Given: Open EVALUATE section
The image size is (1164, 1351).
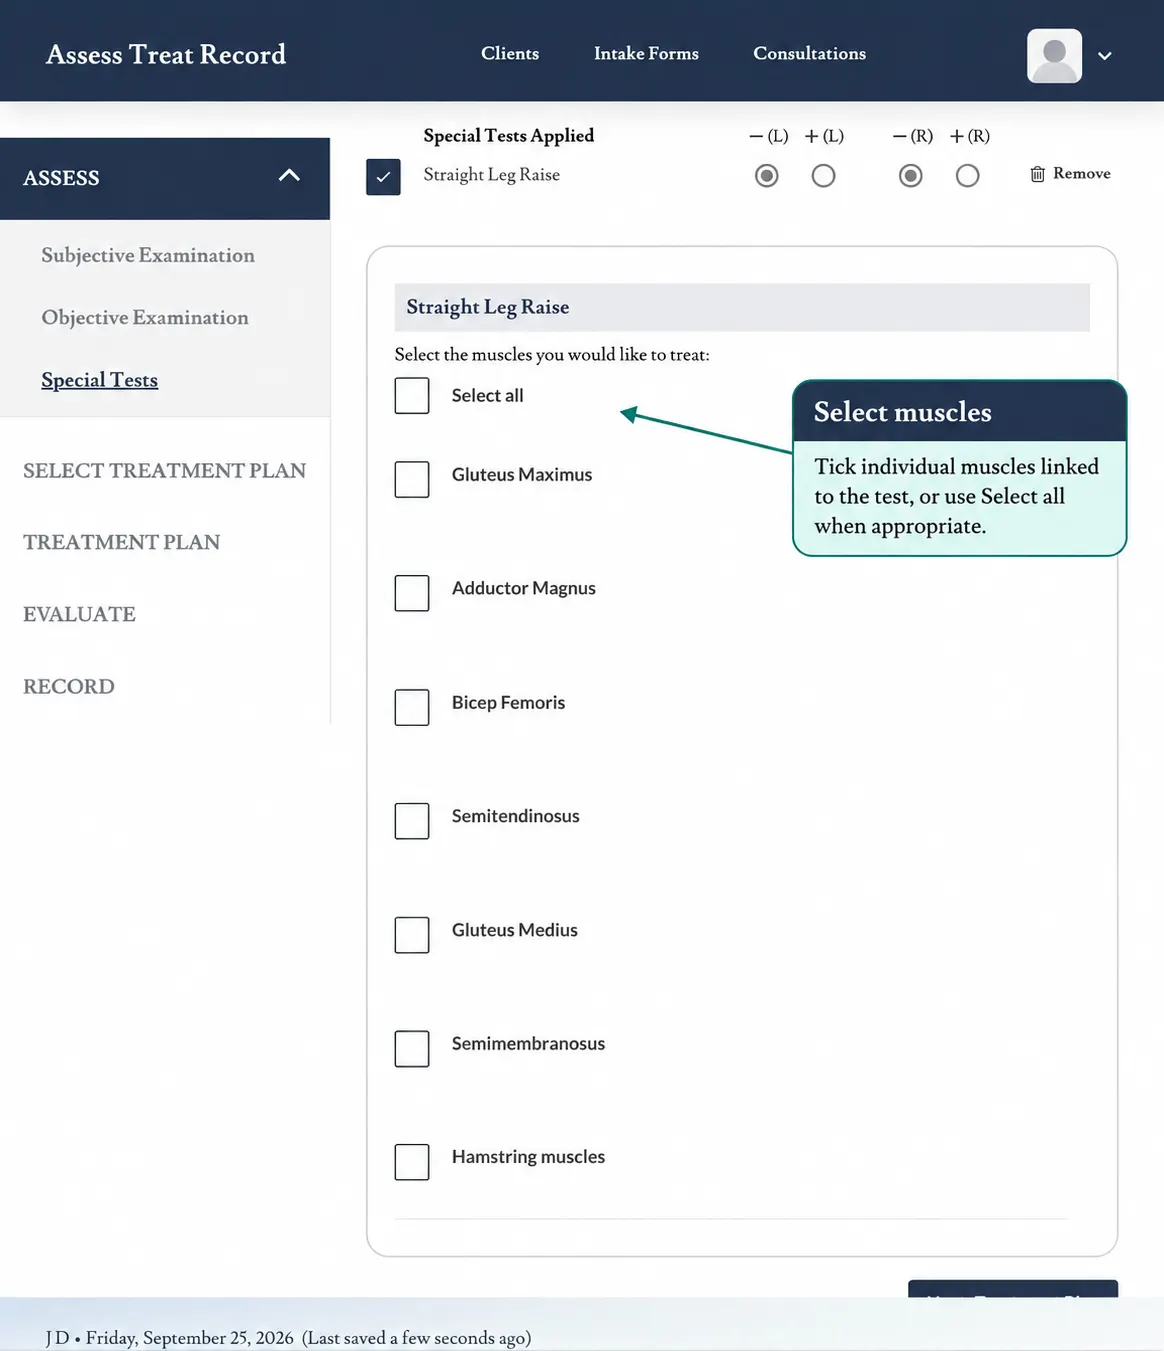Looking at the screenshot, I should [x=79, y=614].
